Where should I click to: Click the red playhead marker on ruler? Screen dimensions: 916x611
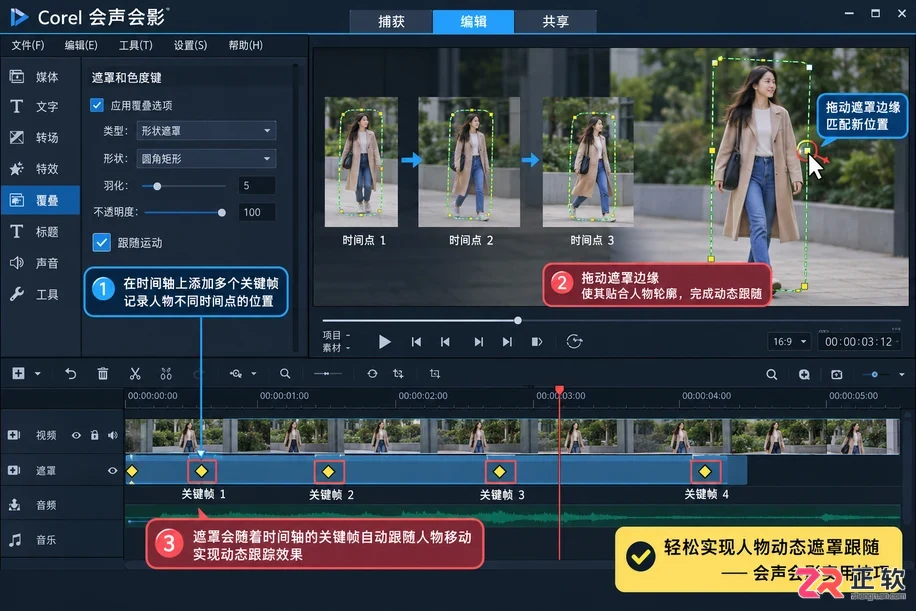pyautogui.click(x=560, y=390)
